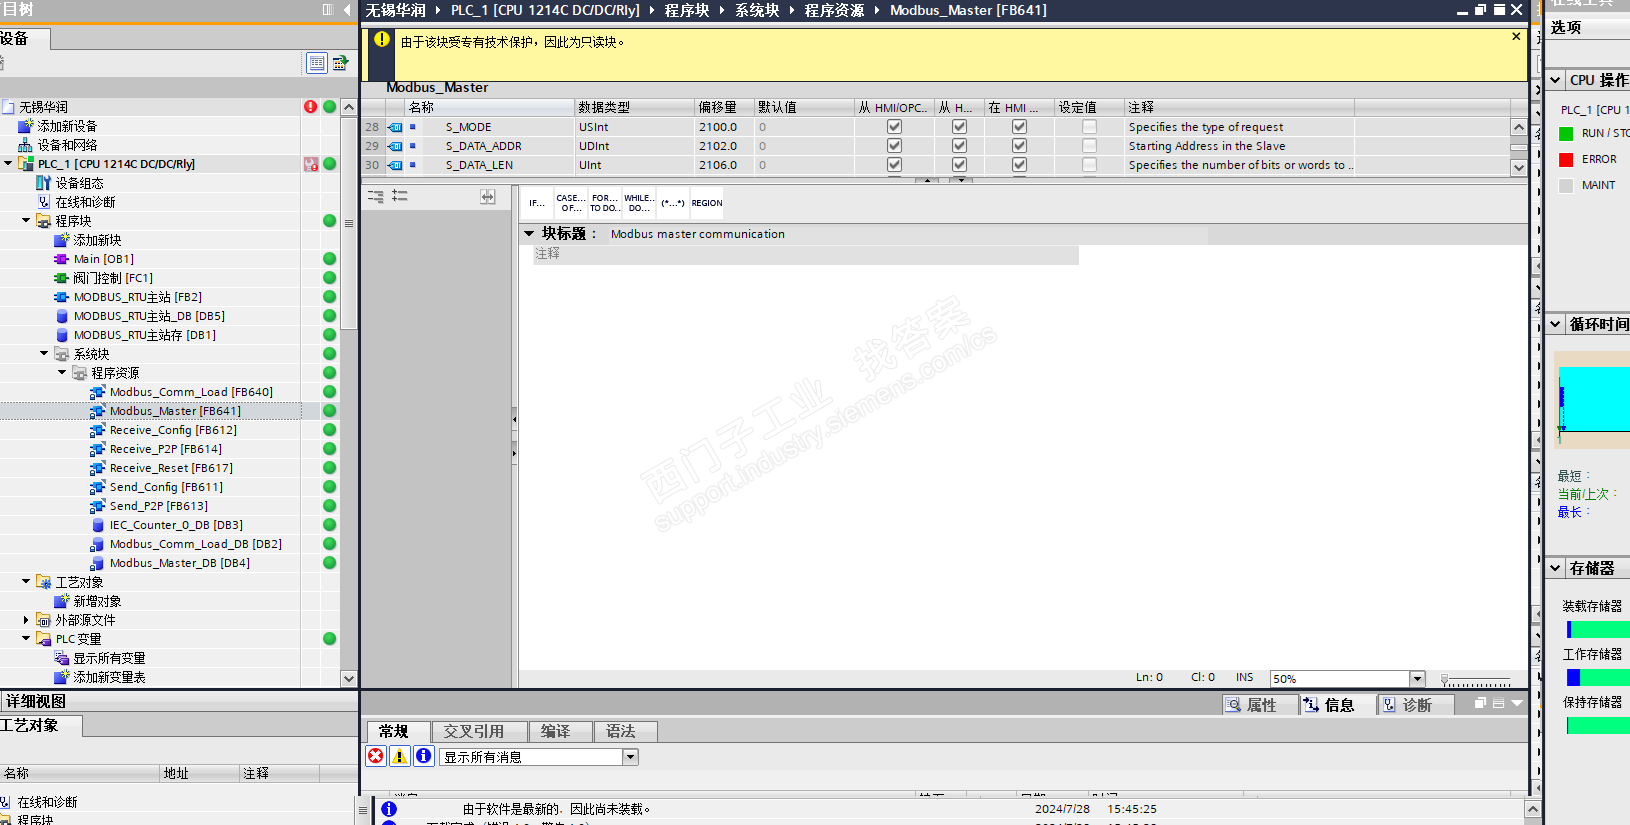Collapse the 程序资源 folder
This screenshot has height=825, width=1630.
(x=62, y=372)
